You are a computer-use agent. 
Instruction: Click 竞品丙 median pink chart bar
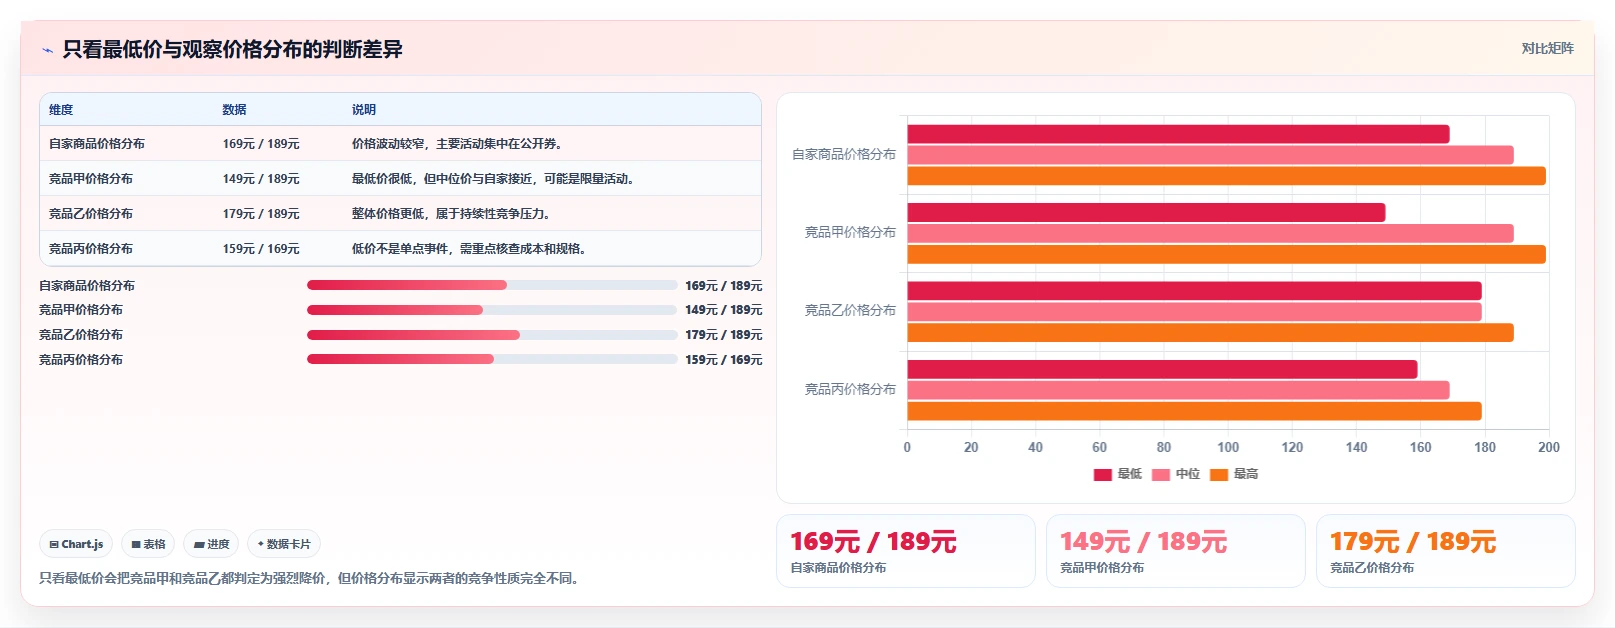(x=1178, y=390)
